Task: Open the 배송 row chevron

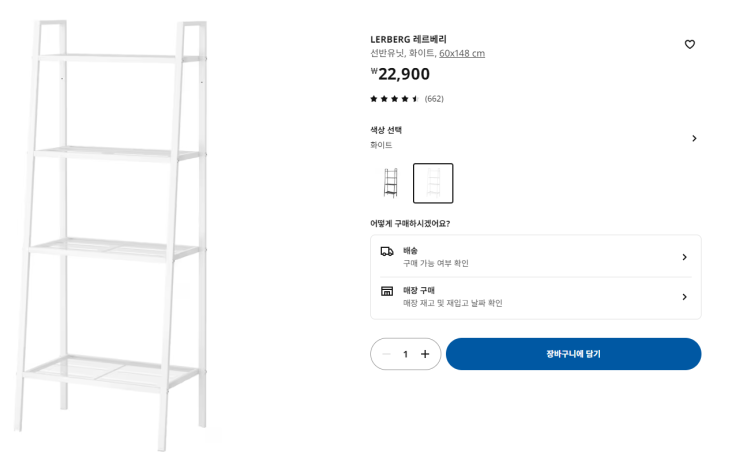Action: click(x=684, y=257)
